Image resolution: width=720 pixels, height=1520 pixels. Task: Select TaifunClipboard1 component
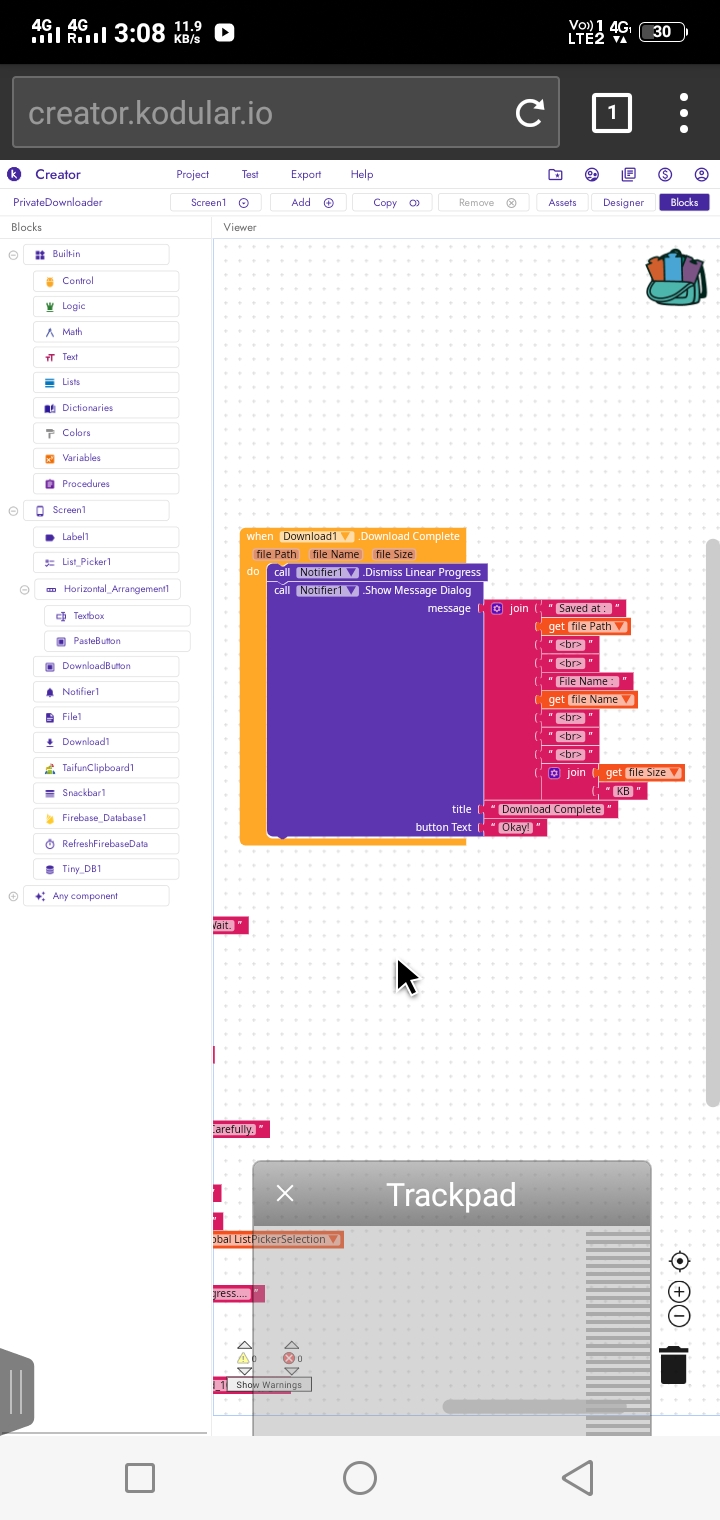coord(106,768)
